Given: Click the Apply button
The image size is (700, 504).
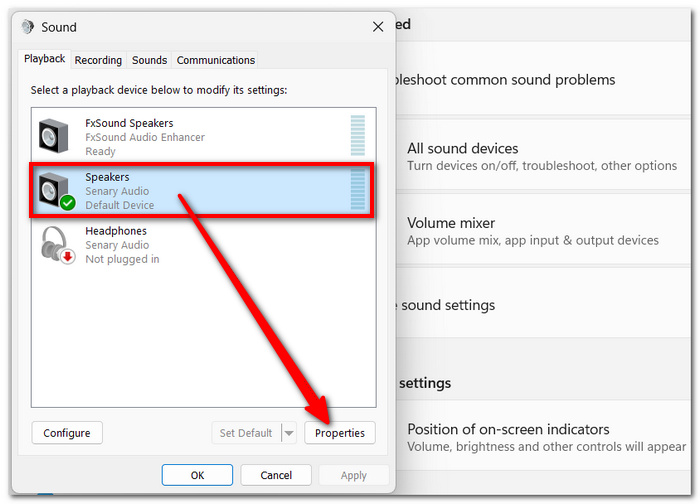Looking at the screenshot, I should 354,475.
